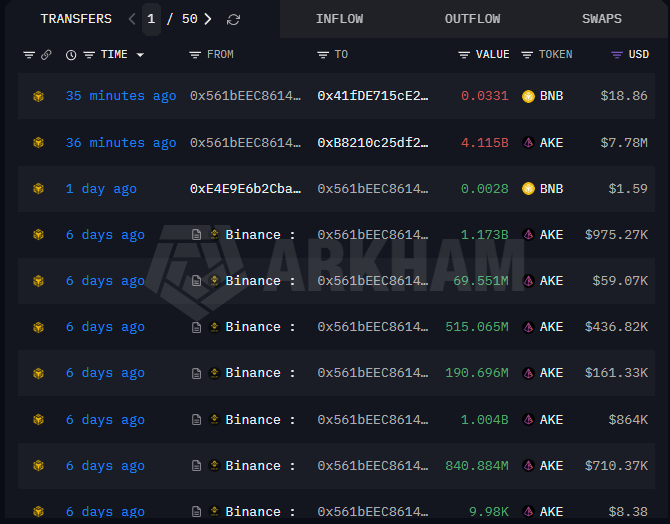Click BNB chain icon in $7.78M row
Screen dimensions: 670x524
tap(38, 142)
